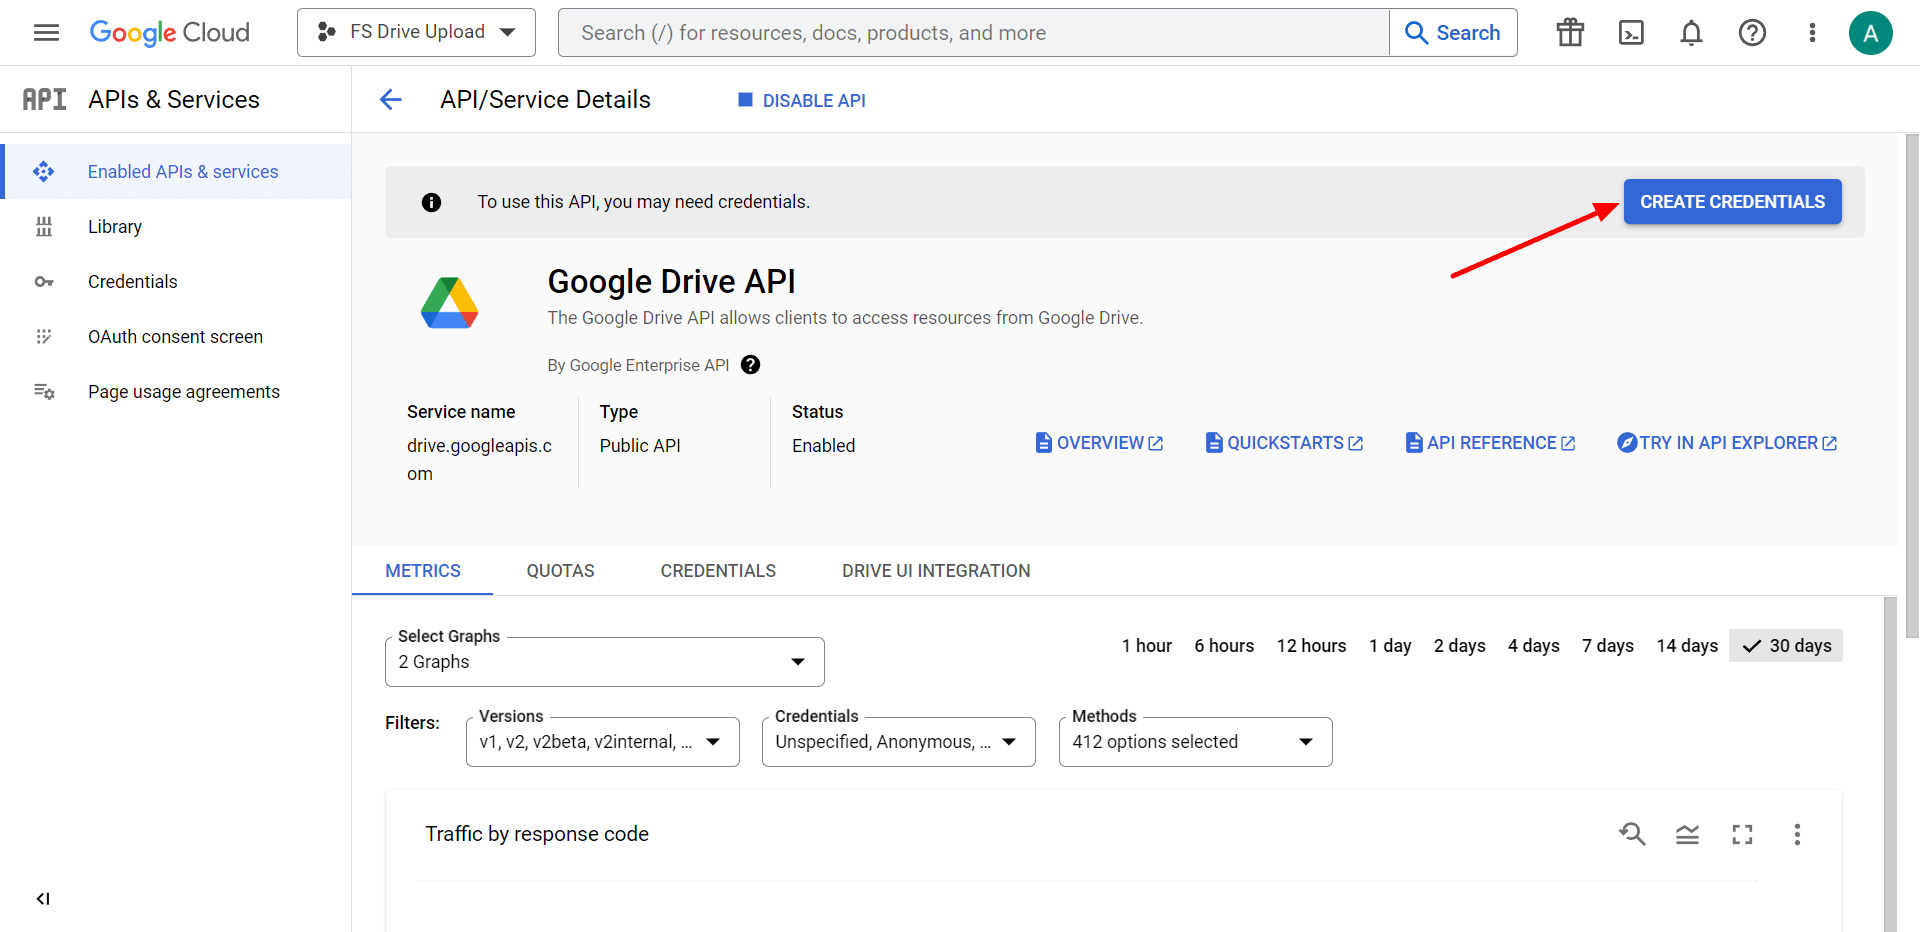This screenshot has height=932, width=1920.
Task: Open Library in sidebar
Action: (x=115, y=227)
